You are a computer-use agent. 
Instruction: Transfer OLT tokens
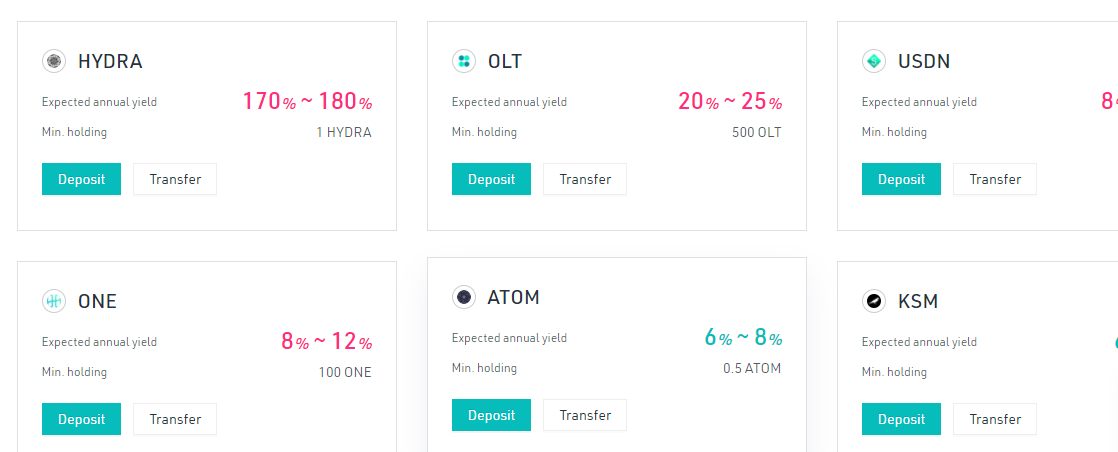tap(585, 179)
